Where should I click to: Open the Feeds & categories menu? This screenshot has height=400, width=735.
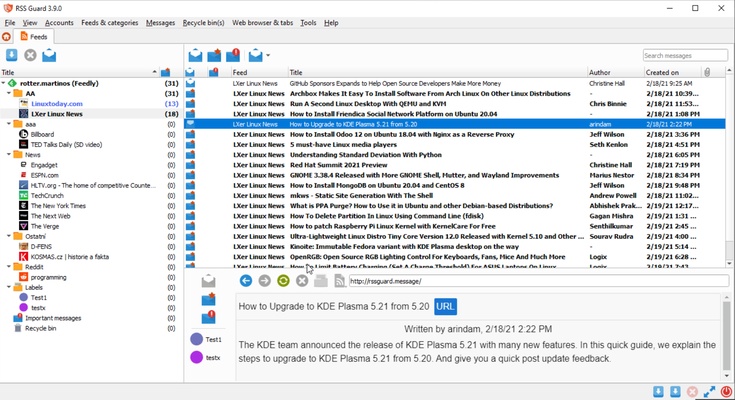pos(109,22)
